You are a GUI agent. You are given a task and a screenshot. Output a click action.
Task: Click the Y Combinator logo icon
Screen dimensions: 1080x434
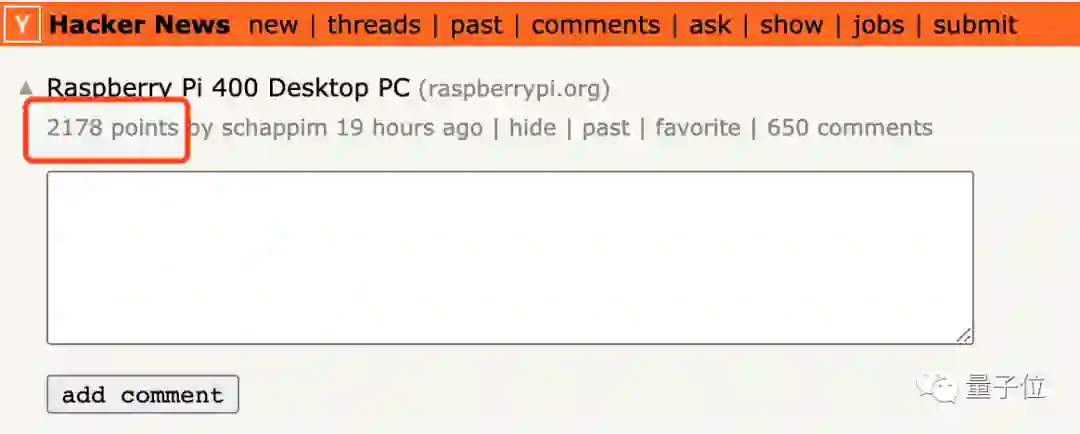click(x=24, y=25)
